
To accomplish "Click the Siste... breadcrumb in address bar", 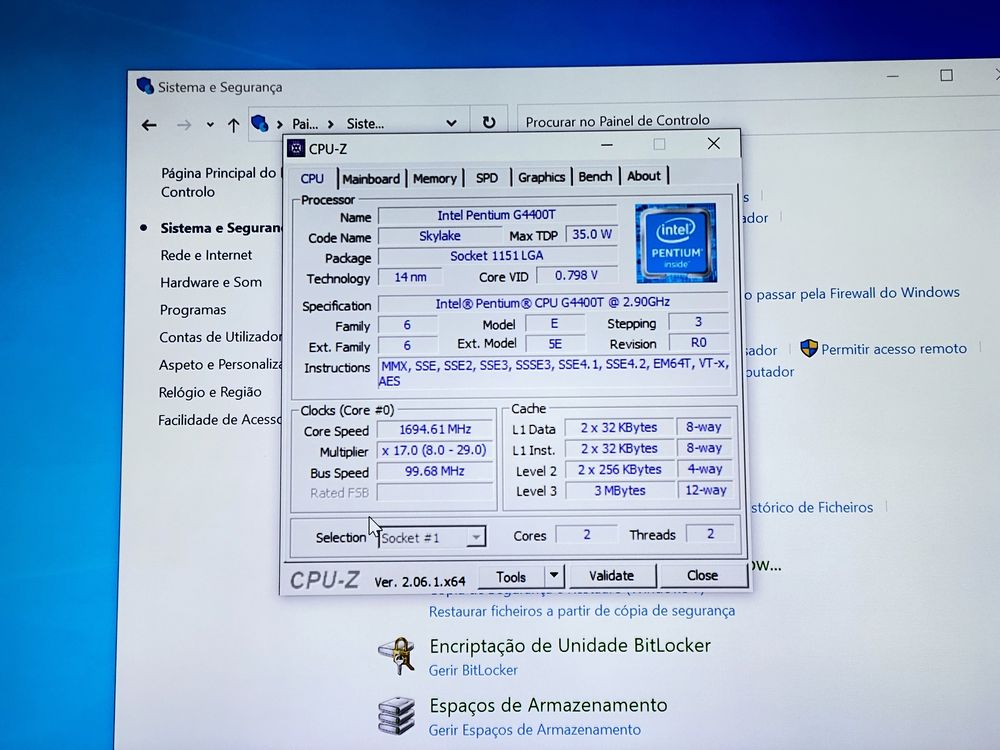I will 365,124.
